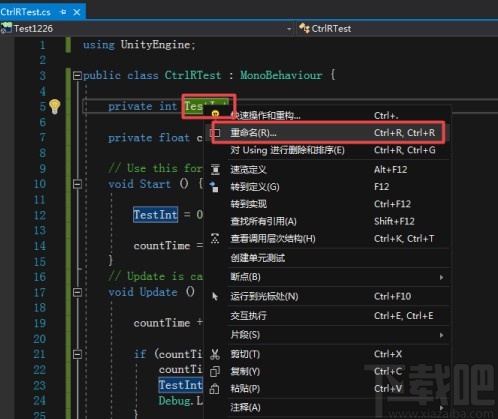This screenshot has height=419, width=498.
Task: Click the Update method name on line 17
Action: 158,292
